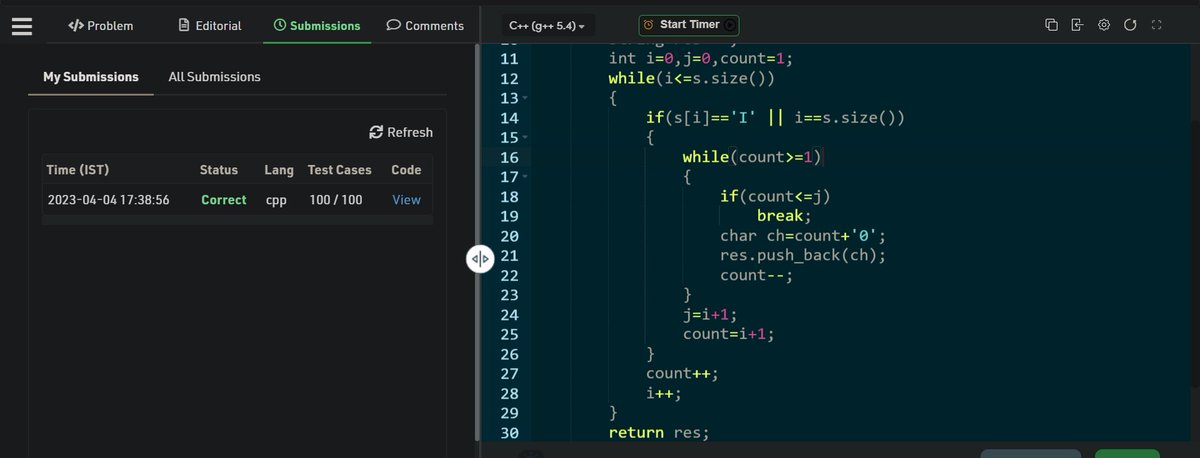The image size is (1200, 458).
Task: Click line number 20 in the gutter
Action: (508, 236)
